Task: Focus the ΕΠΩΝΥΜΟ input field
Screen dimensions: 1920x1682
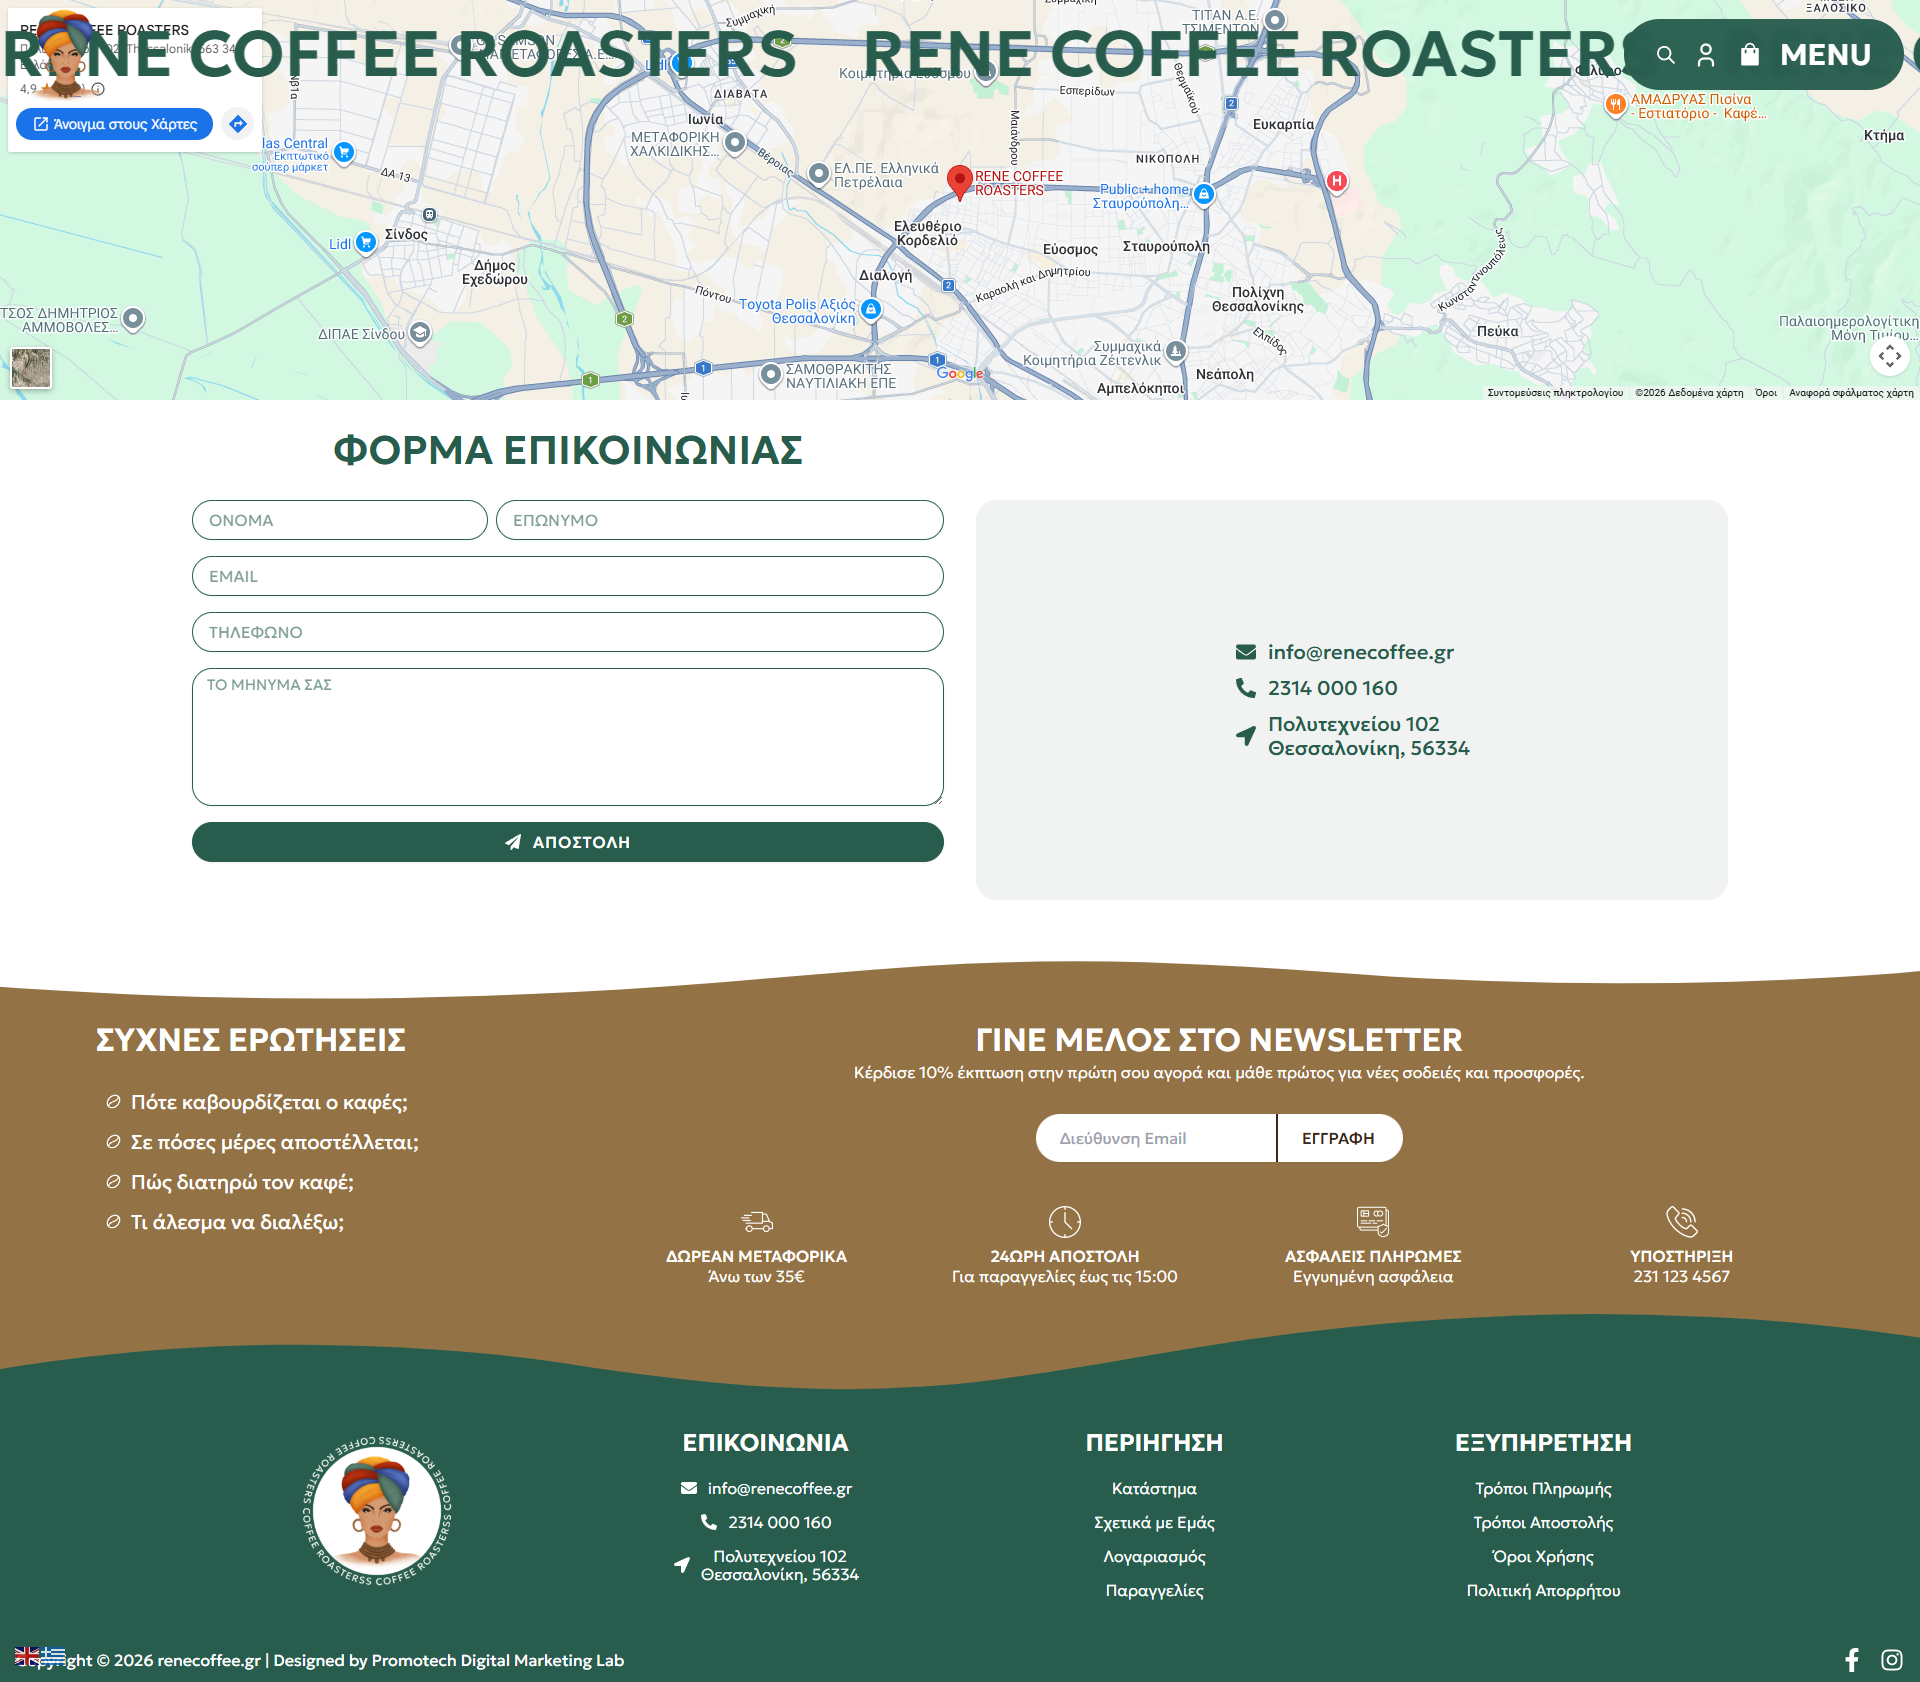Action: pyautogui.click(x=720, y=520)
